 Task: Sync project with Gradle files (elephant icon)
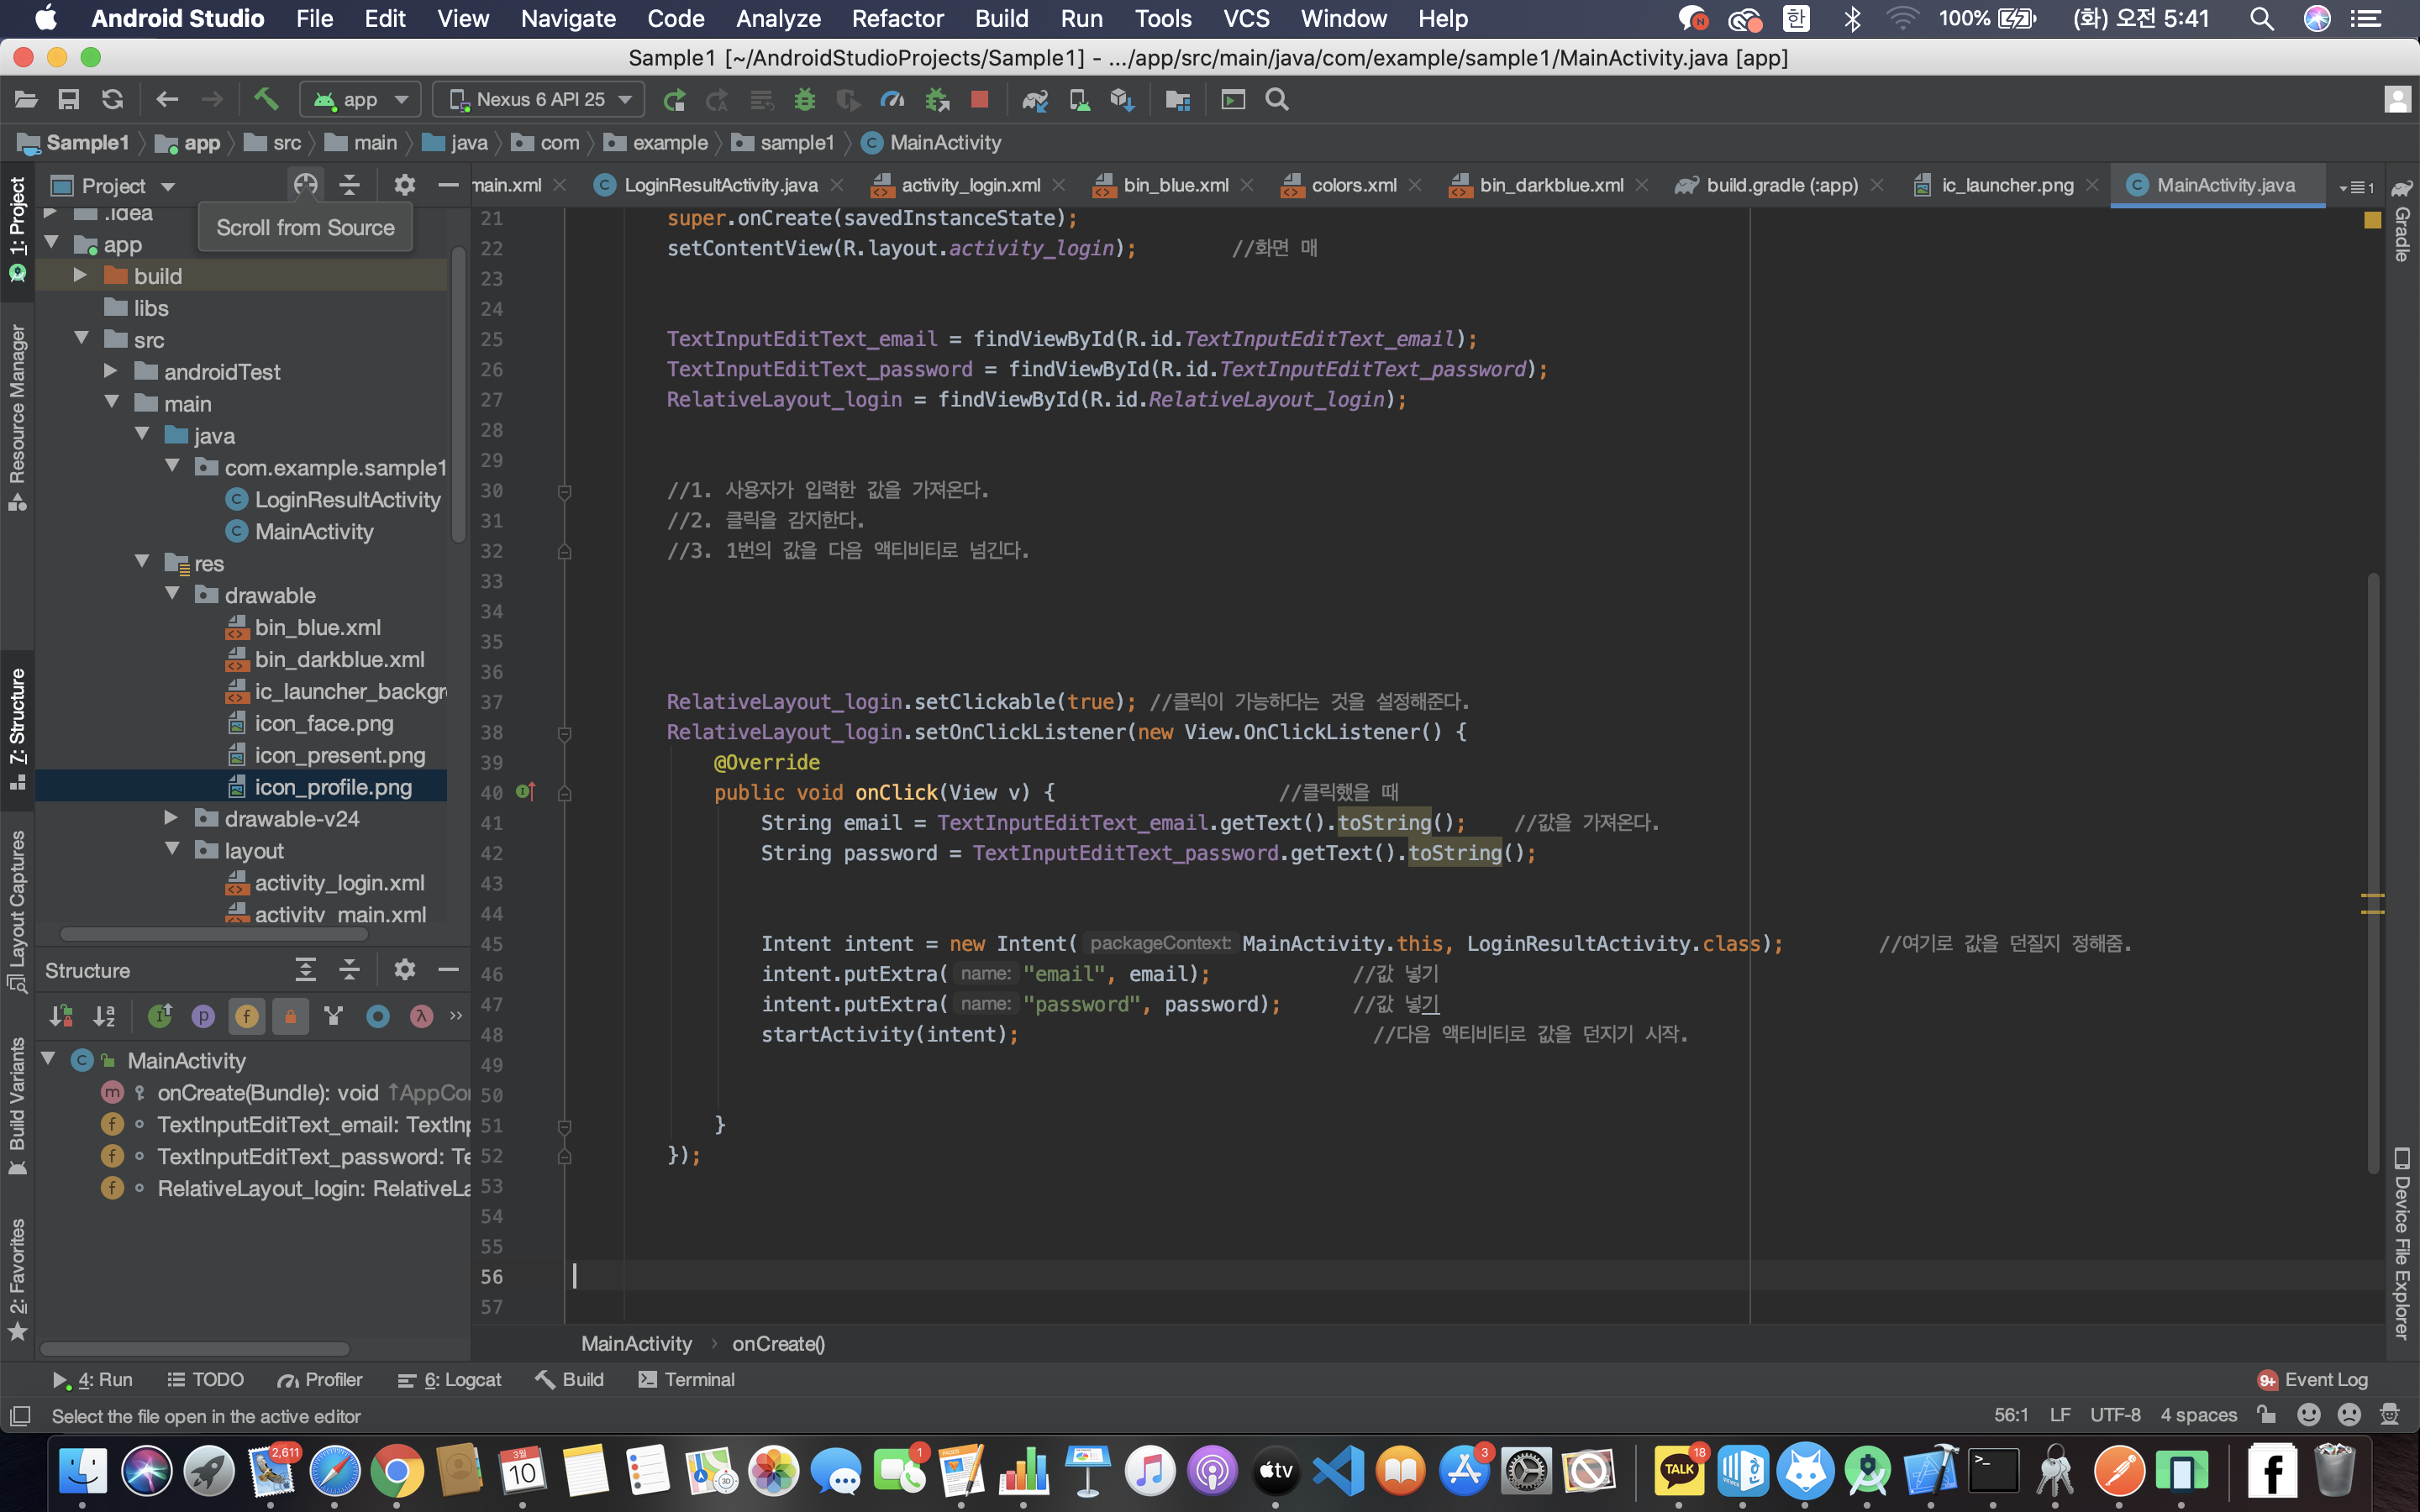1034,99
